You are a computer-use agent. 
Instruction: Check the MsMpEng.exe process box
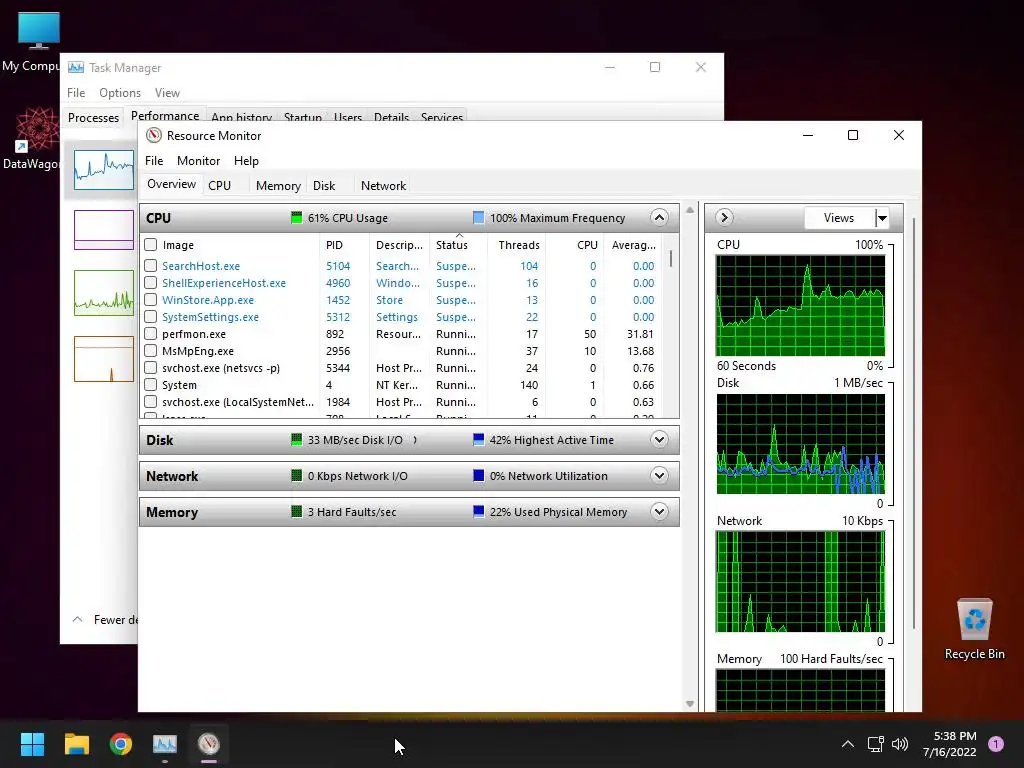click(x=151, y=351)
